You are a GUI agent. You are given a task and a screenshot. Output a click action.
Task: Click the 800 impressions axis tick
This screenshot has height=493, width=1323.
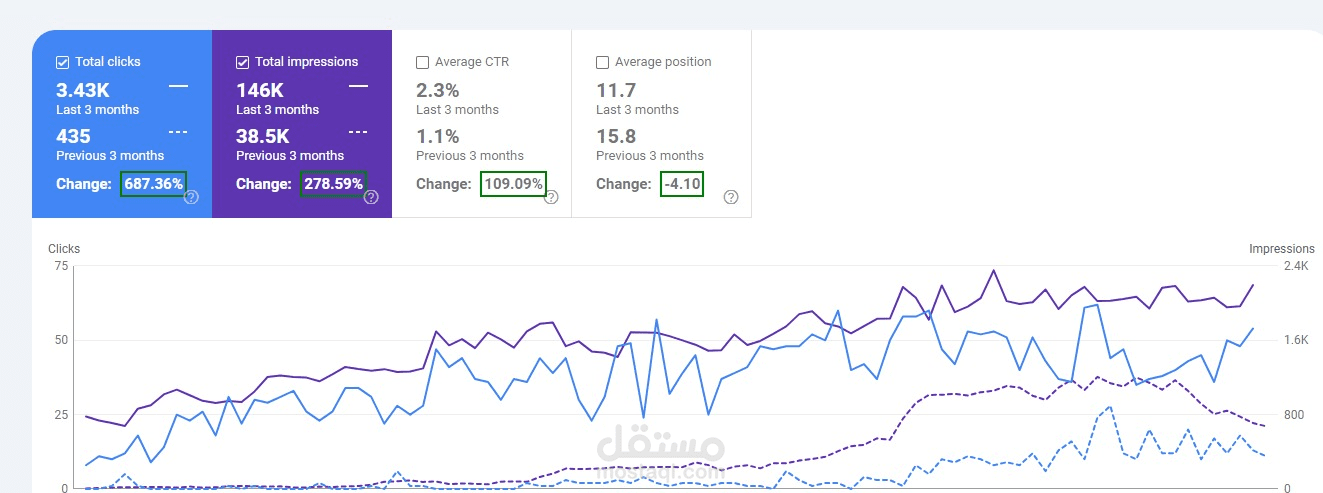1294,415
